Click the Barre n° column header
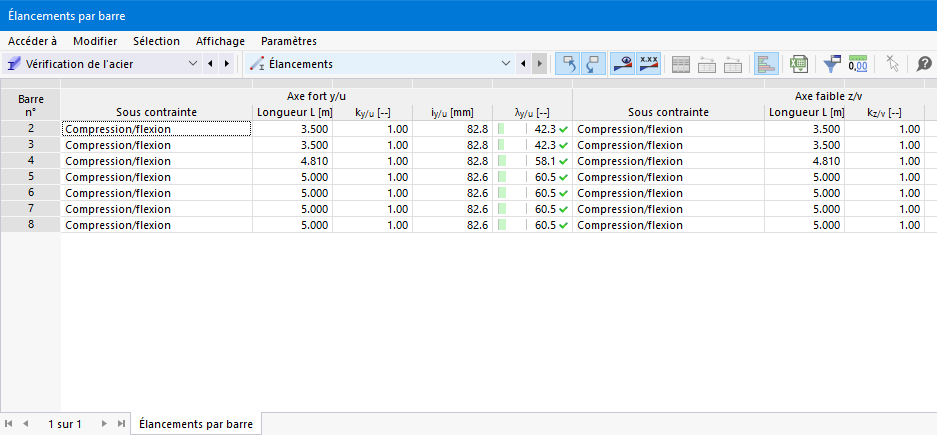 [30, 105]
